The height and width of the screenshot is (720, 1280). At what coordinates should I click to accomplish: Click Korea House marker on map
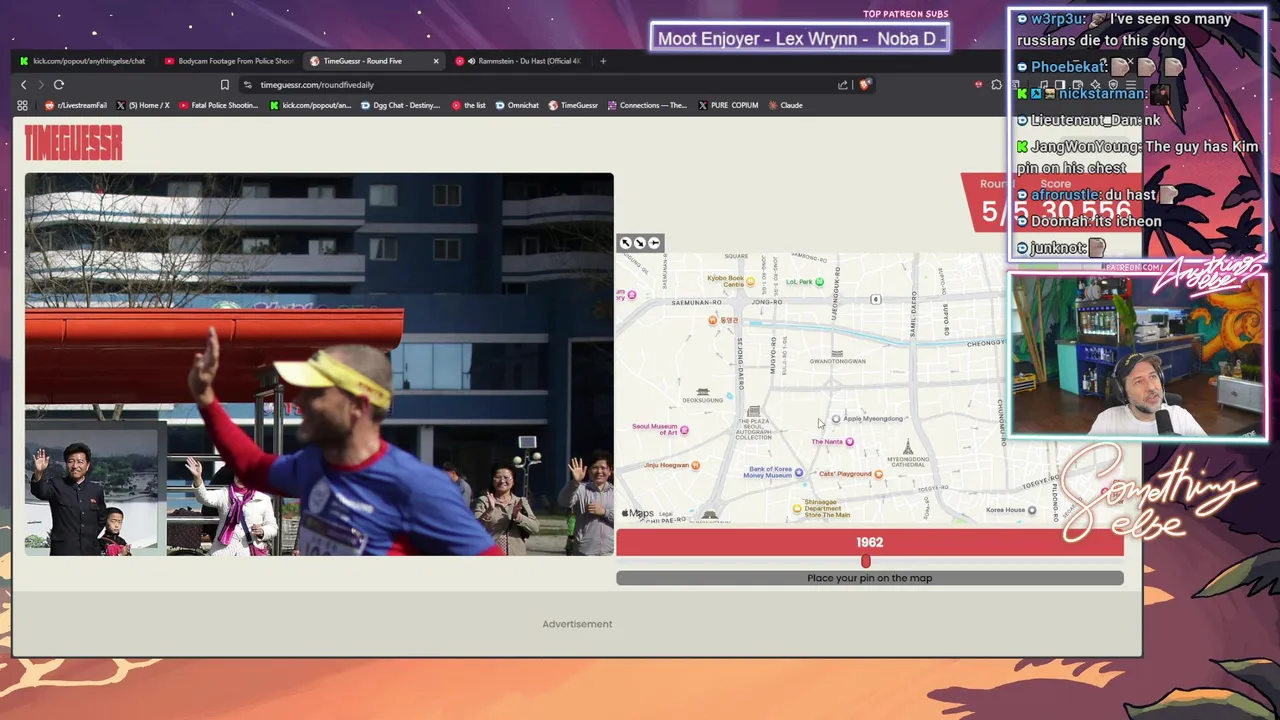click(1034, 510)
